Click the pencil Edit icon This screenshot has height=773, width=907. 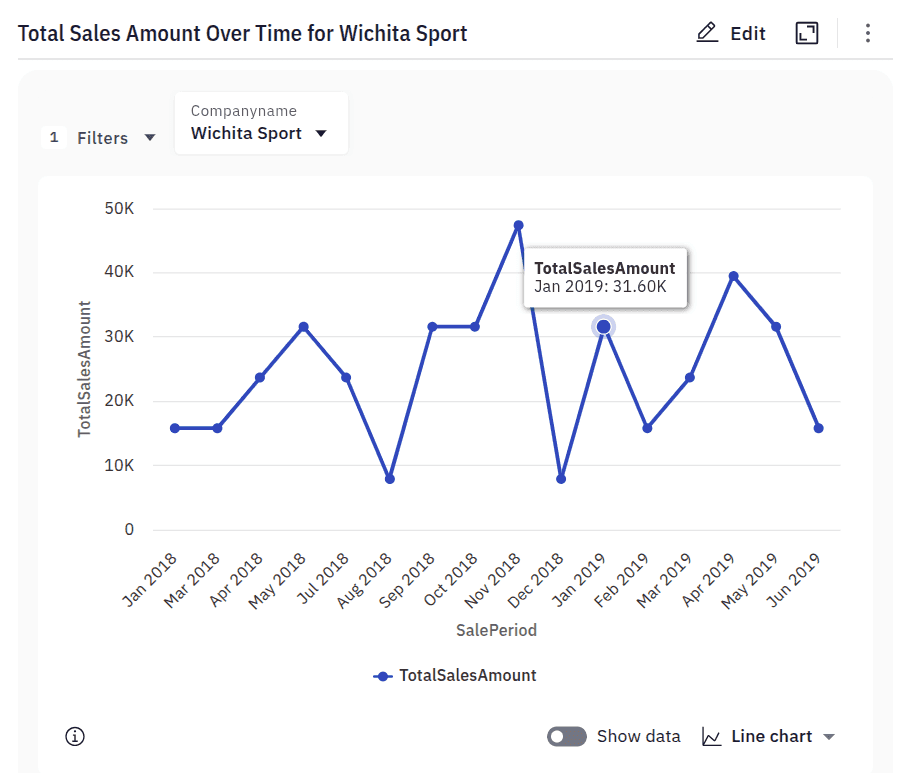pos(709,33)
